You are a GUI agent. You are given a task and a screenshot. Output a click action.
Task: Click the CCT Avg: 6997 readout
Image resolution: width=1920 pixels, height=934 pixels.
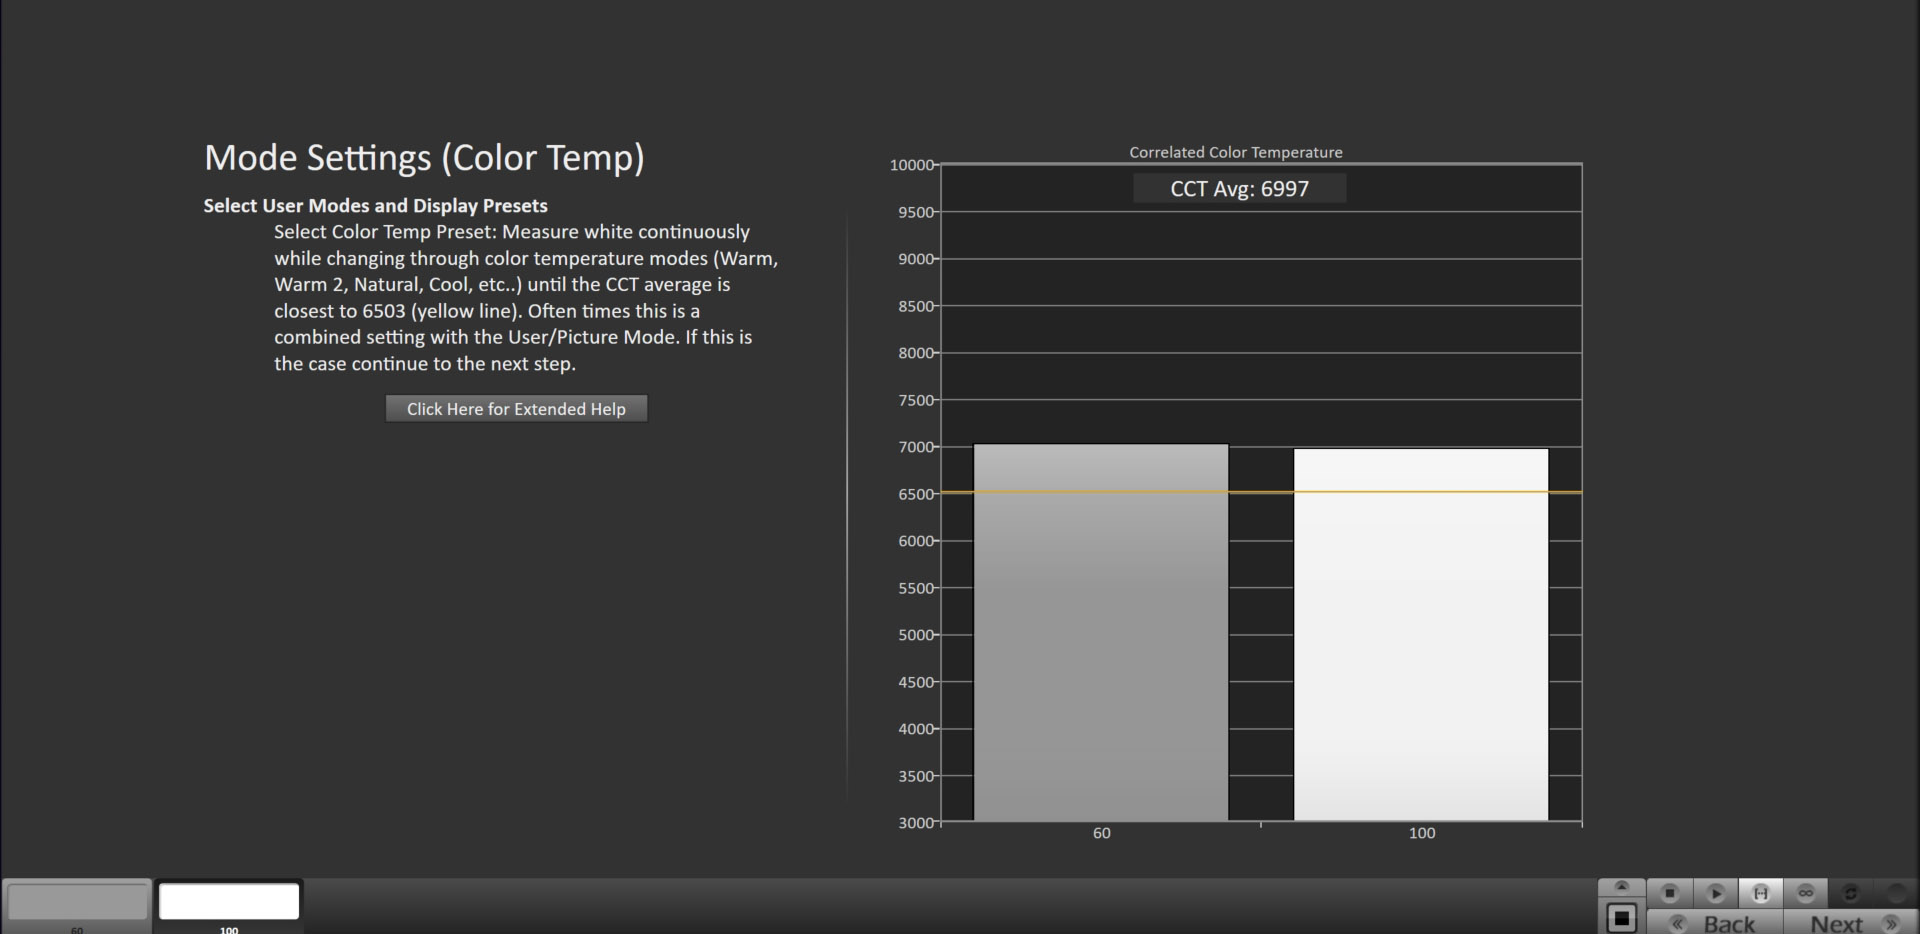pos(1239,189)
